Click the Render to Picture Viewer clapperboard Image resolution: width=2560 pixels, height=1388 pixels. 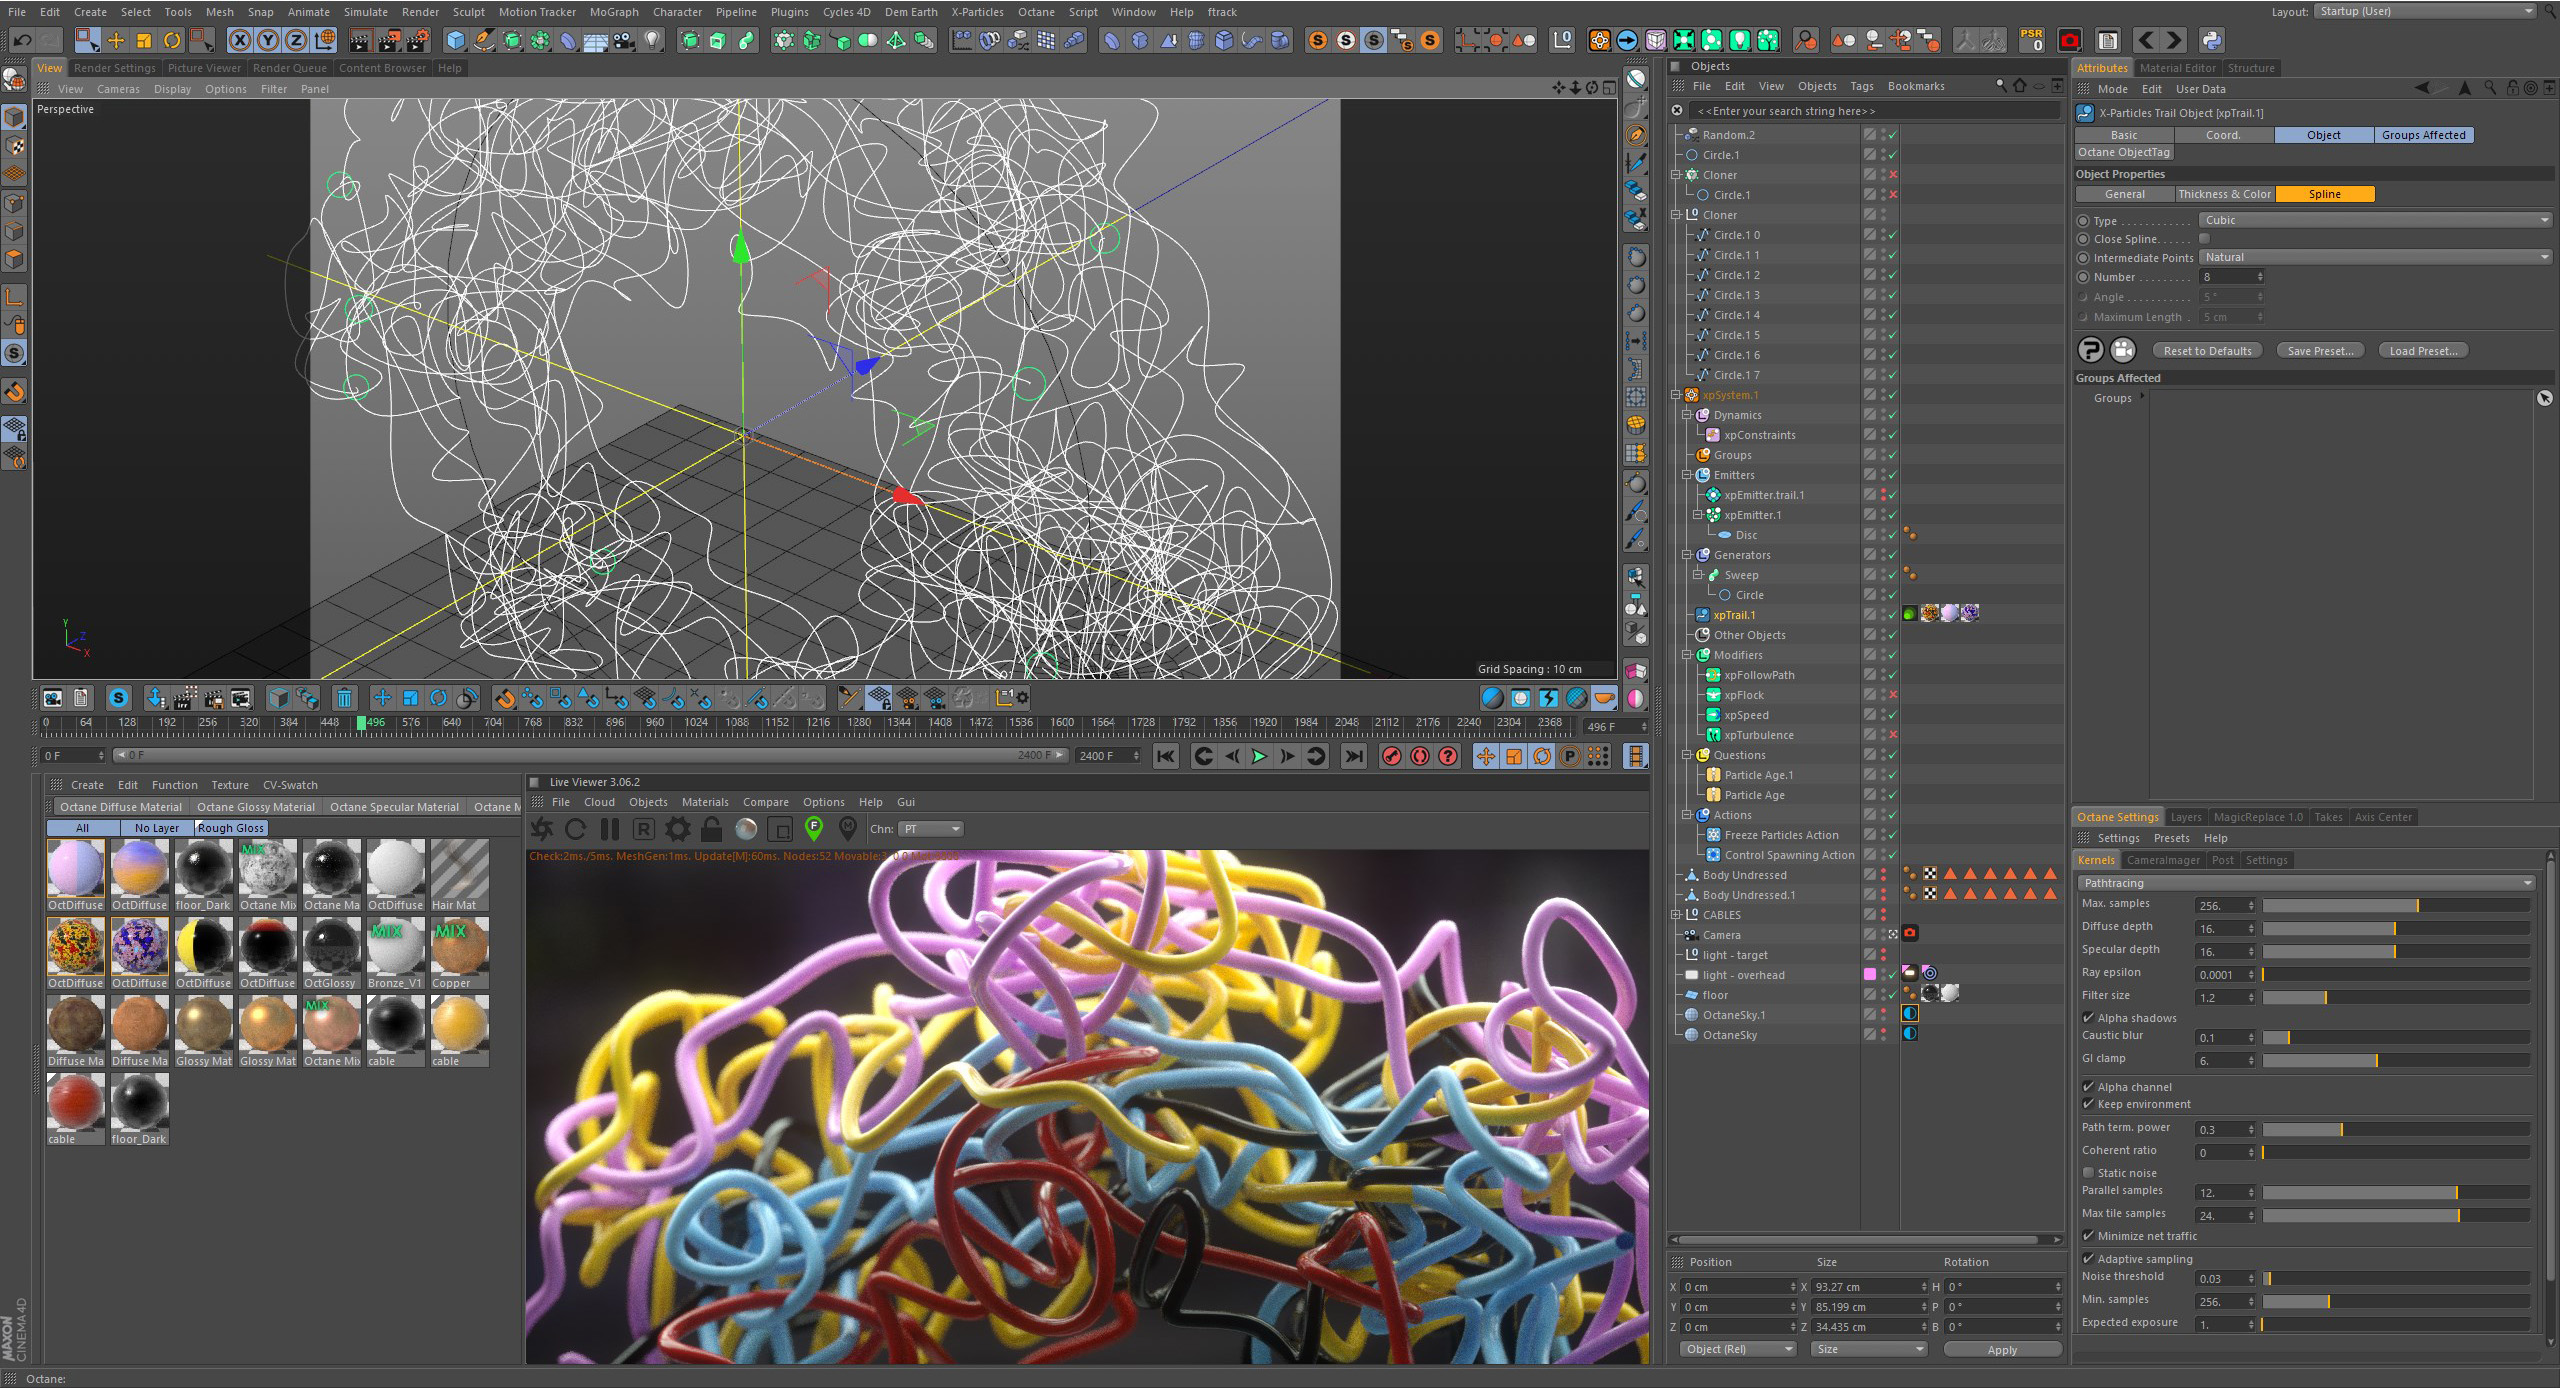(389, 41)
